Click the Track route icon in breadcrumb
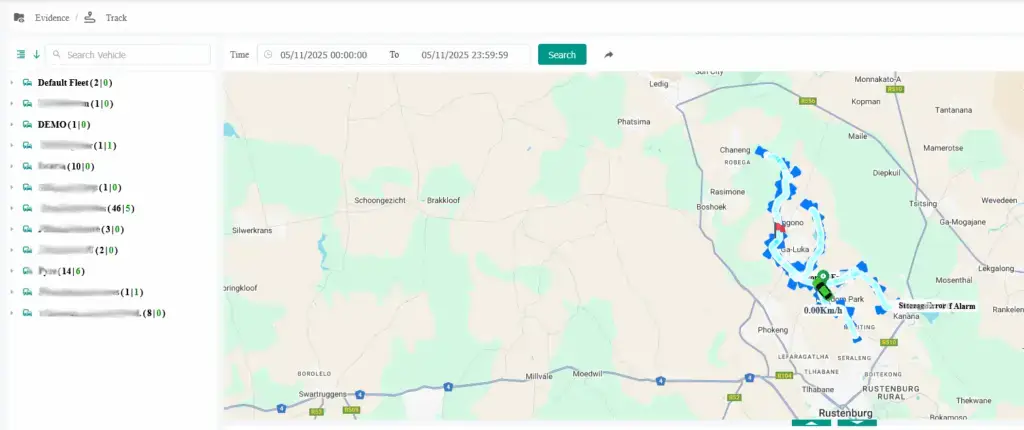1024x430 pixels. 90,18
